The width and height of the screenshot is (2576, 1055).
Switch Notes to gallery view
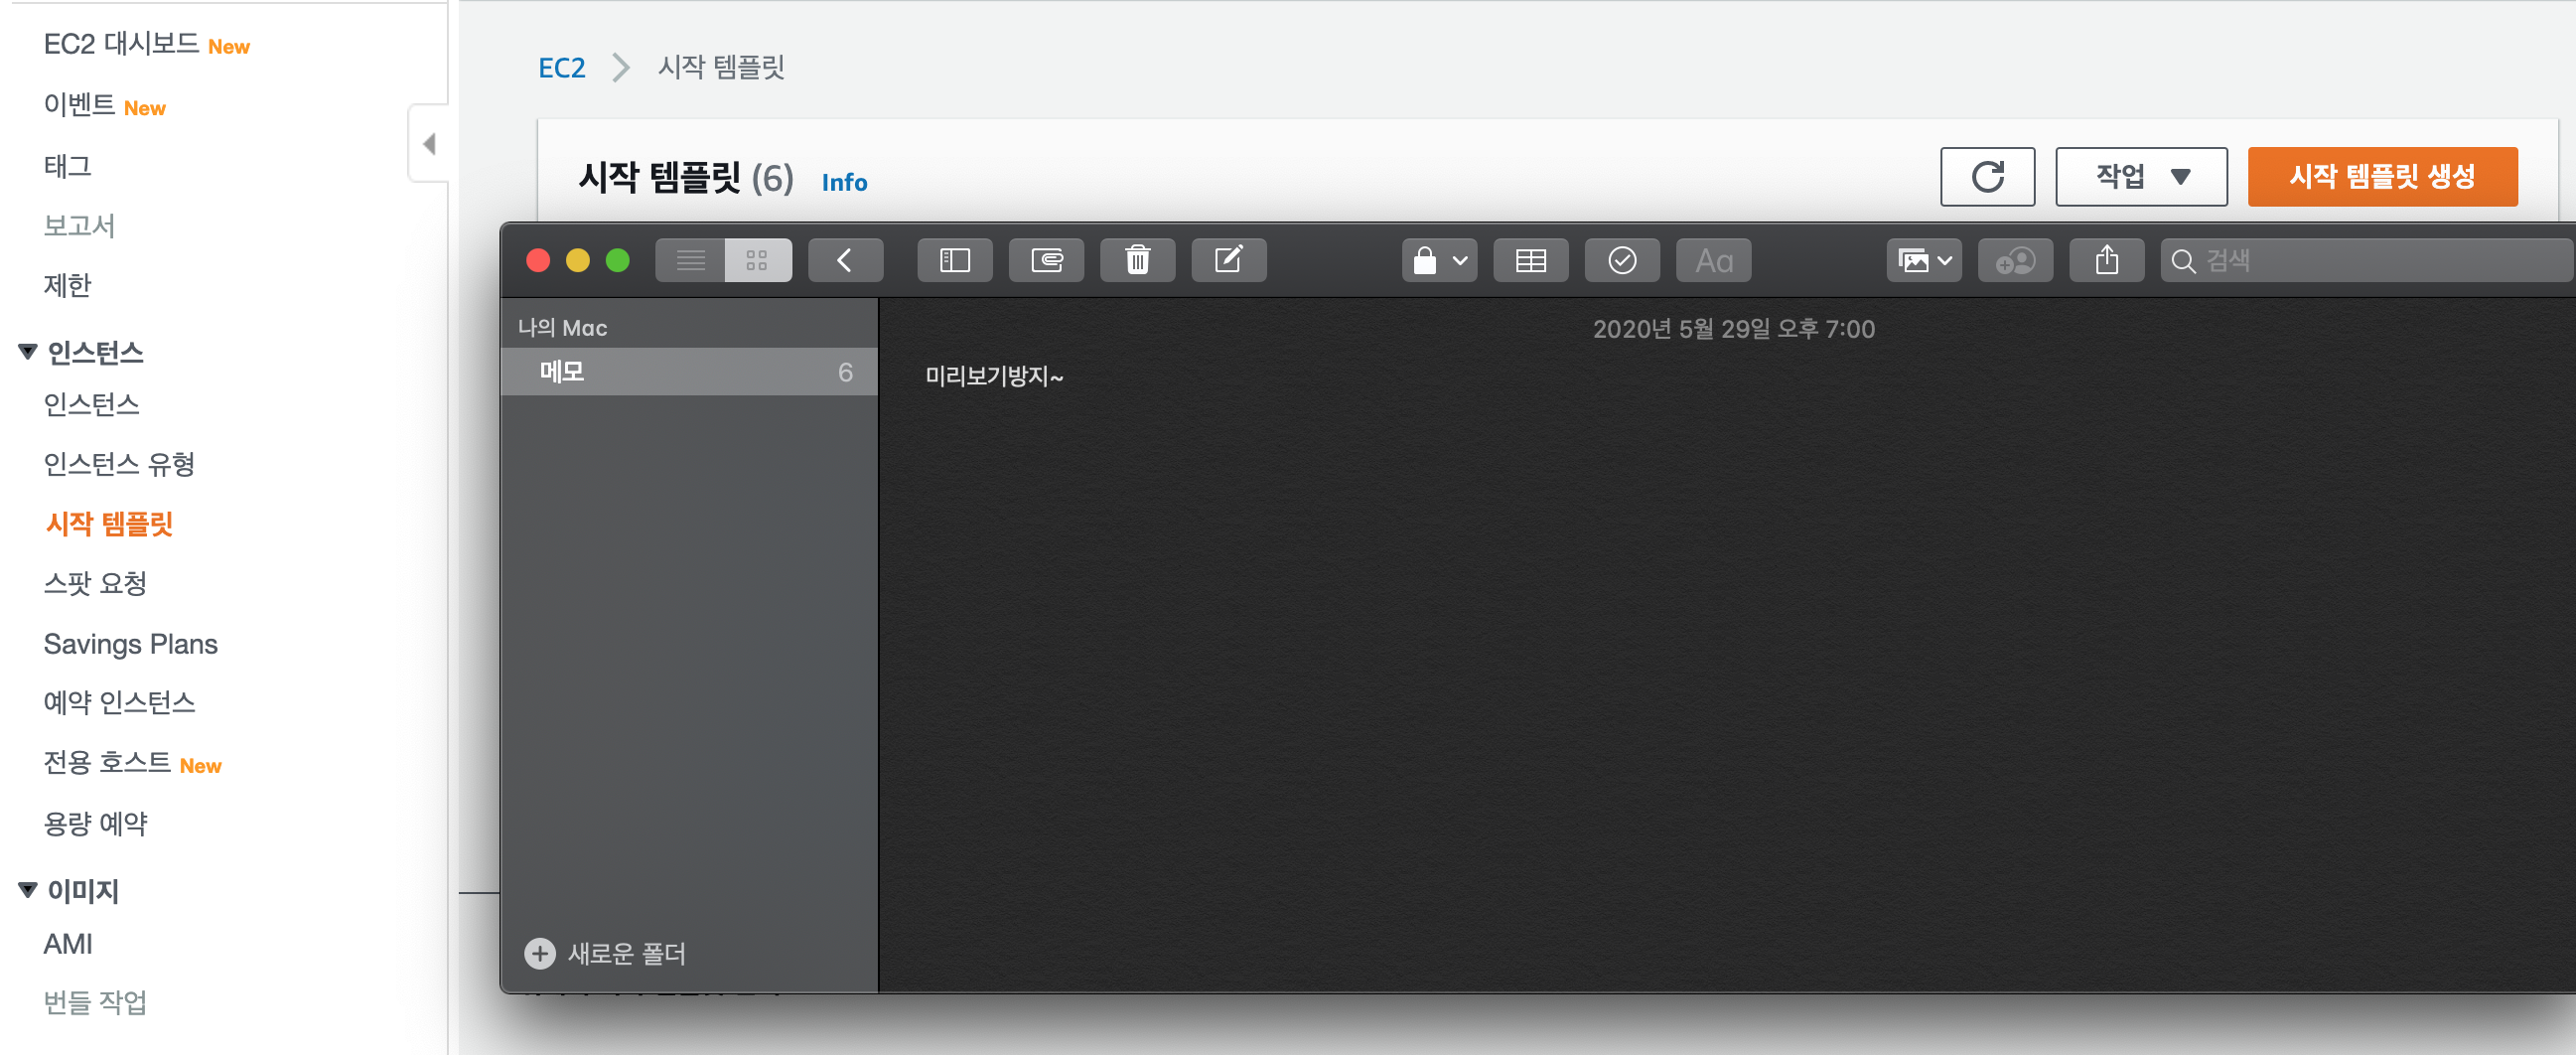[x=758, y=261]
